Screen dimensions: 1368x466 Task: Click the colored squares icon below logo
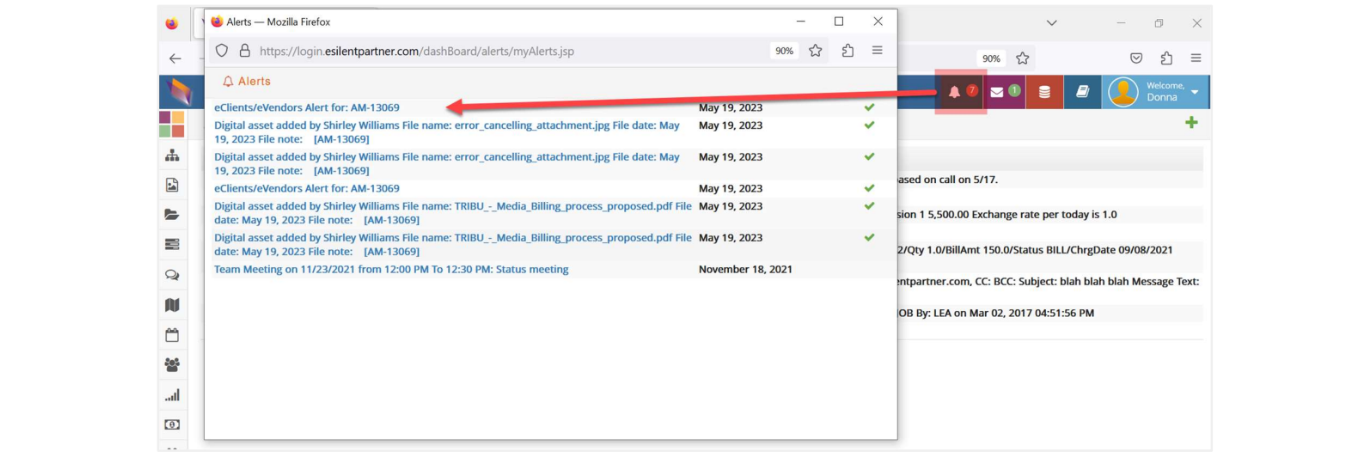tap(171, 124)
